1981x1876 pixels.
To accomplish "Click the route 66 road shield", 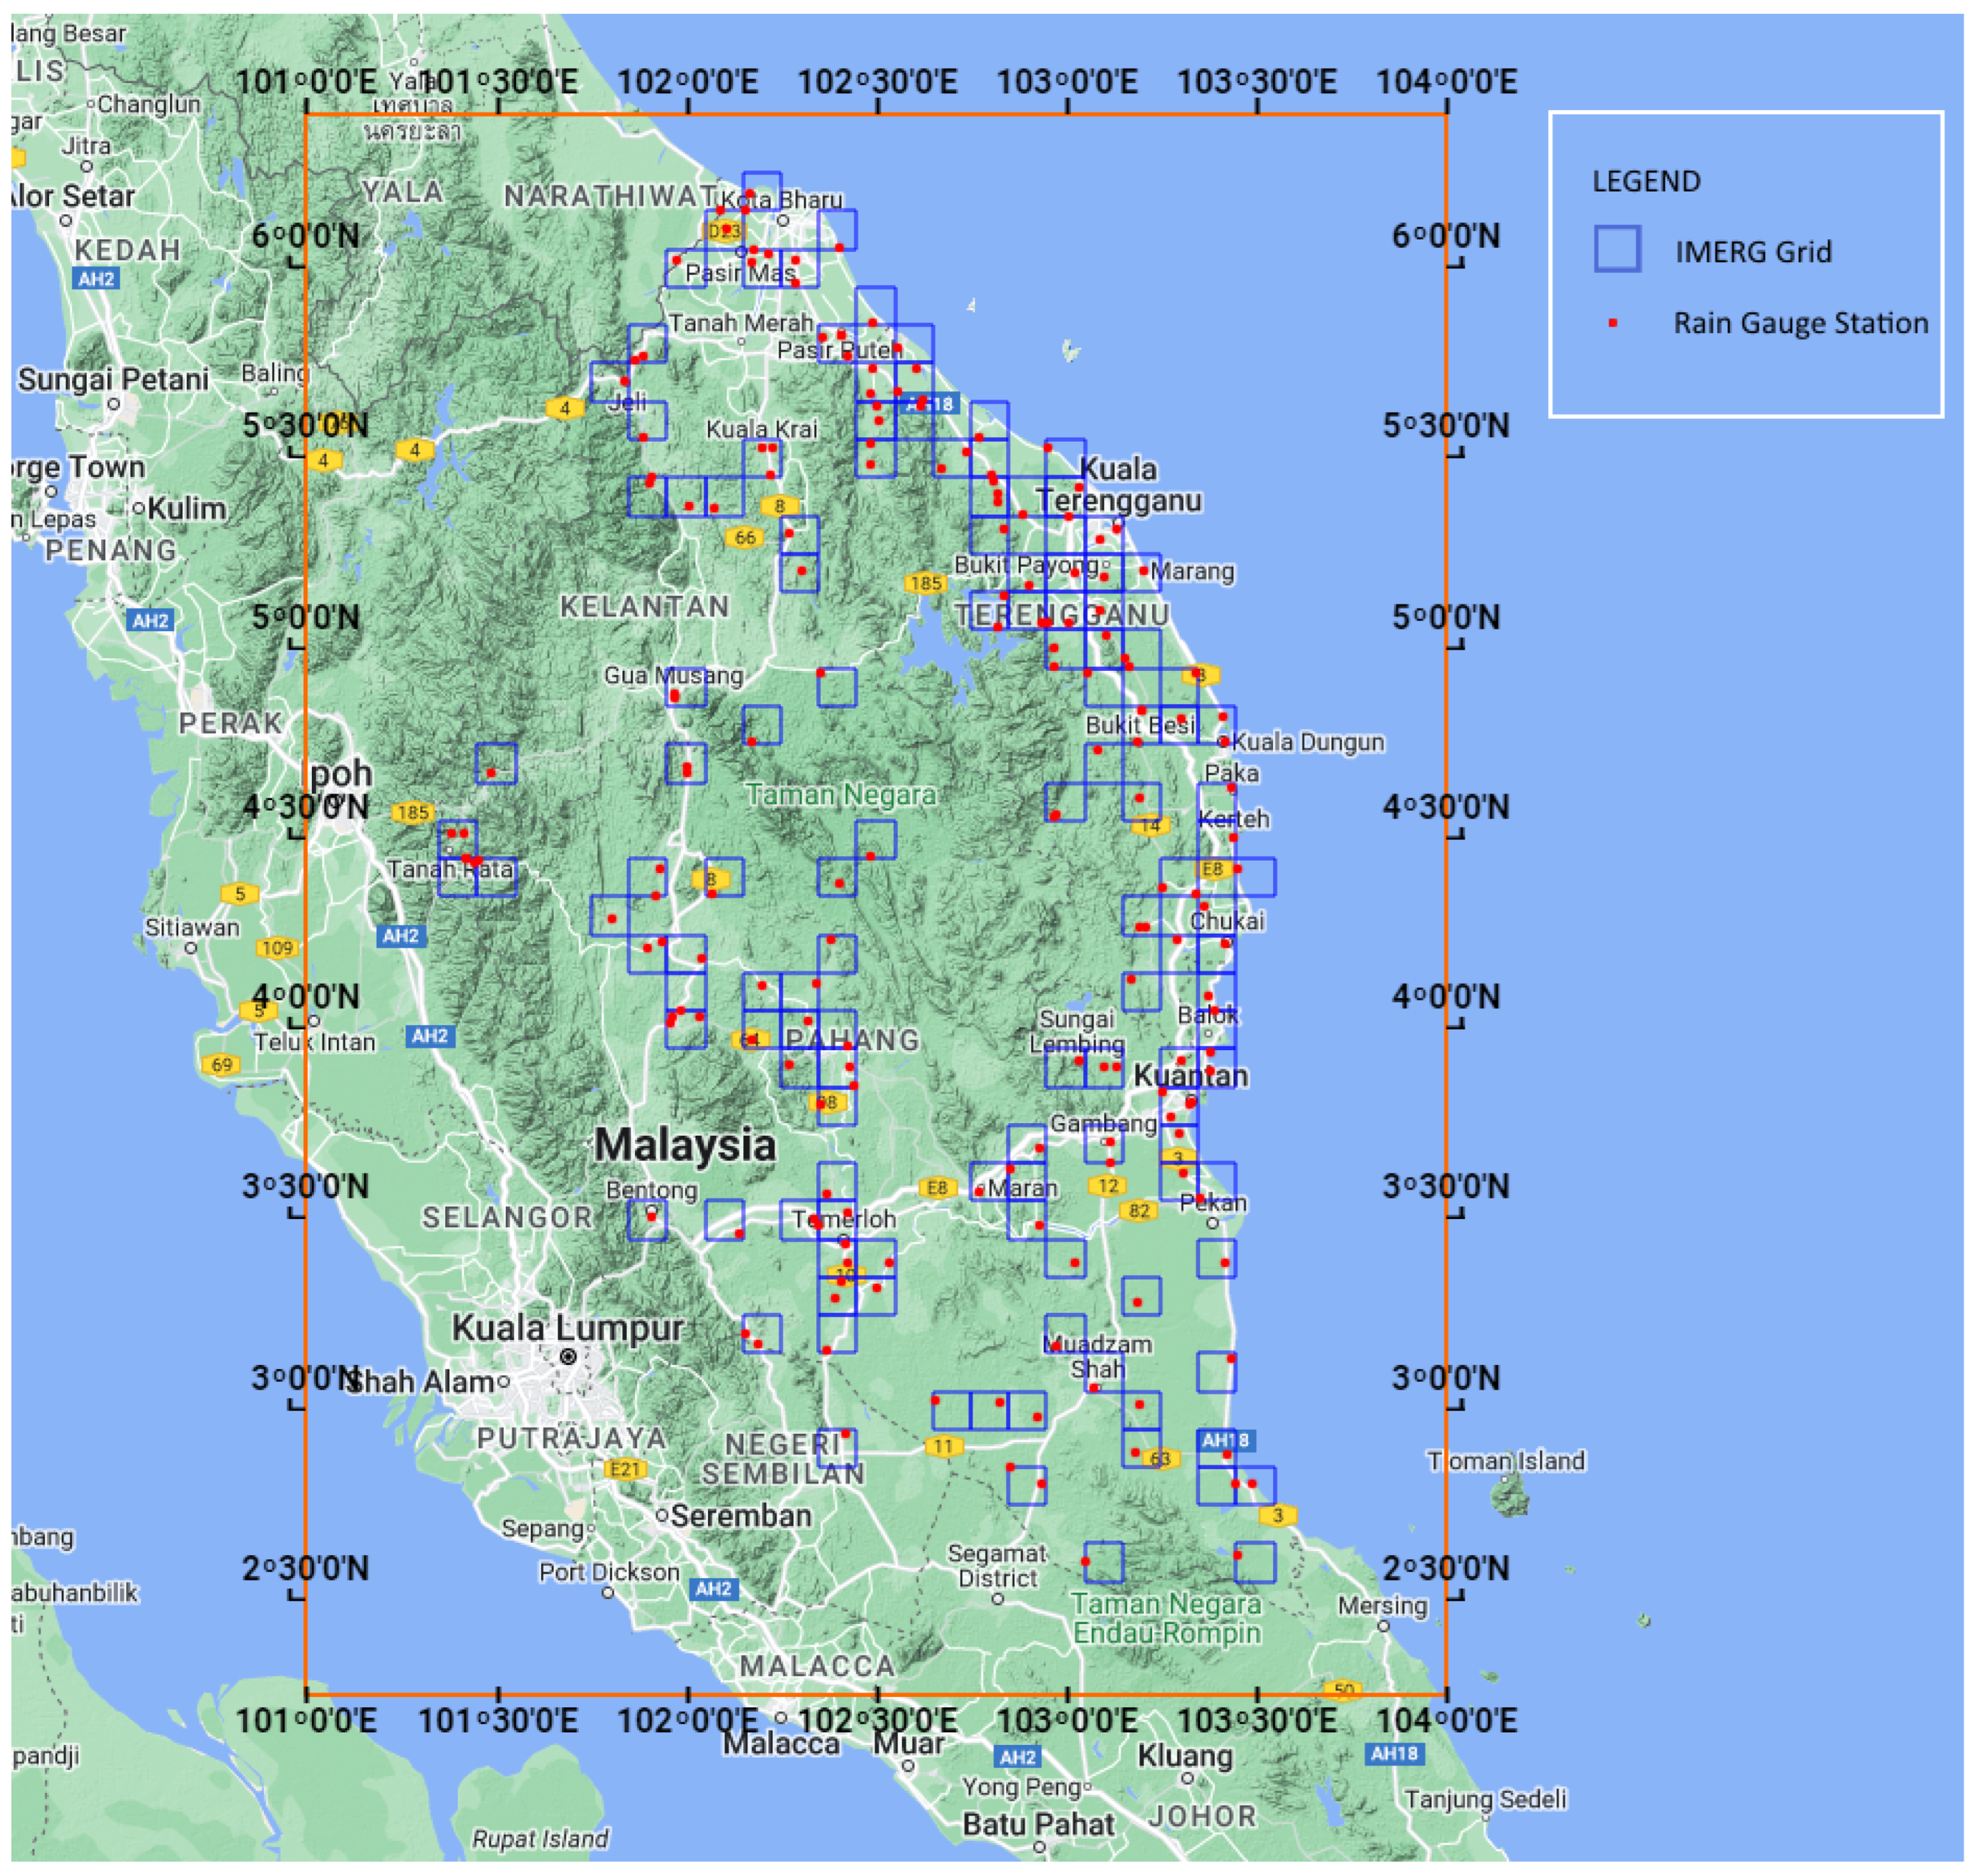I will point(745,538).
